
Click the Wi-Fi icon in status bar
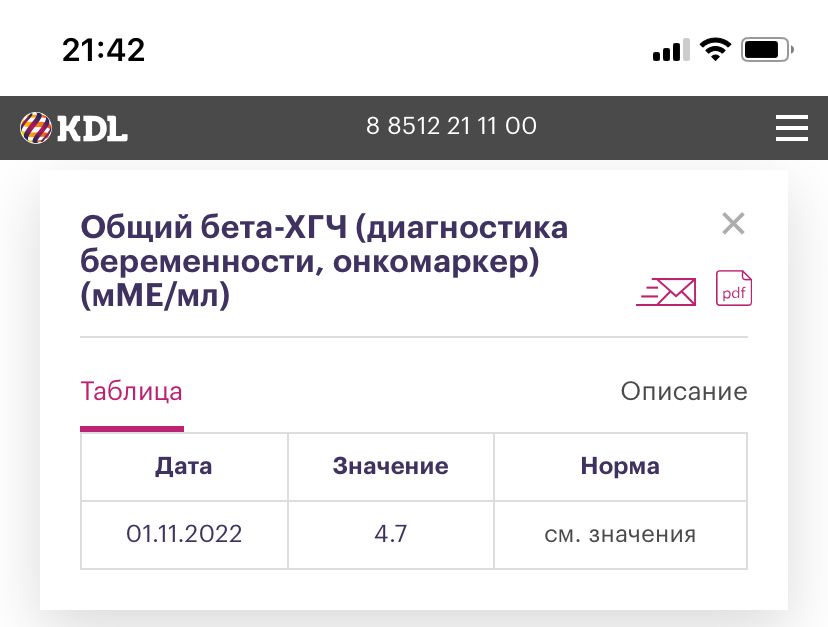tap(714, 48)
